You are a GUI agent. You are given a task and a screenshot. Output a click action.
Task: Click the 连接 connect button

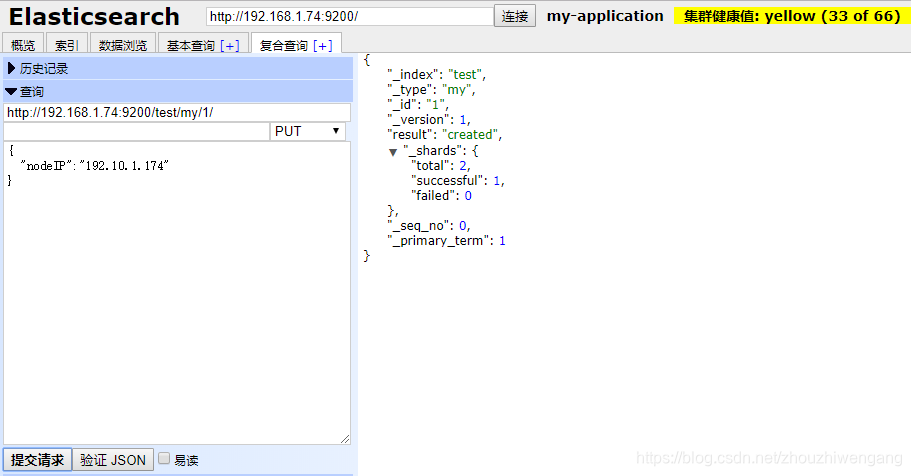coord(515,16)
